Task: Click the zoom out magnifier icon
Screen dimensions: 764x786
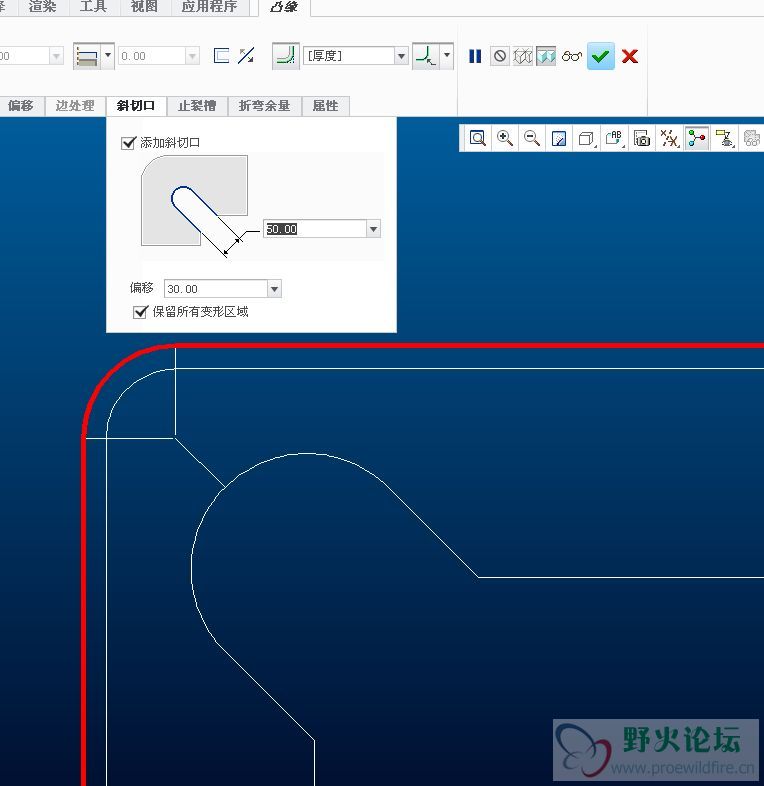Action: point(532,138)
